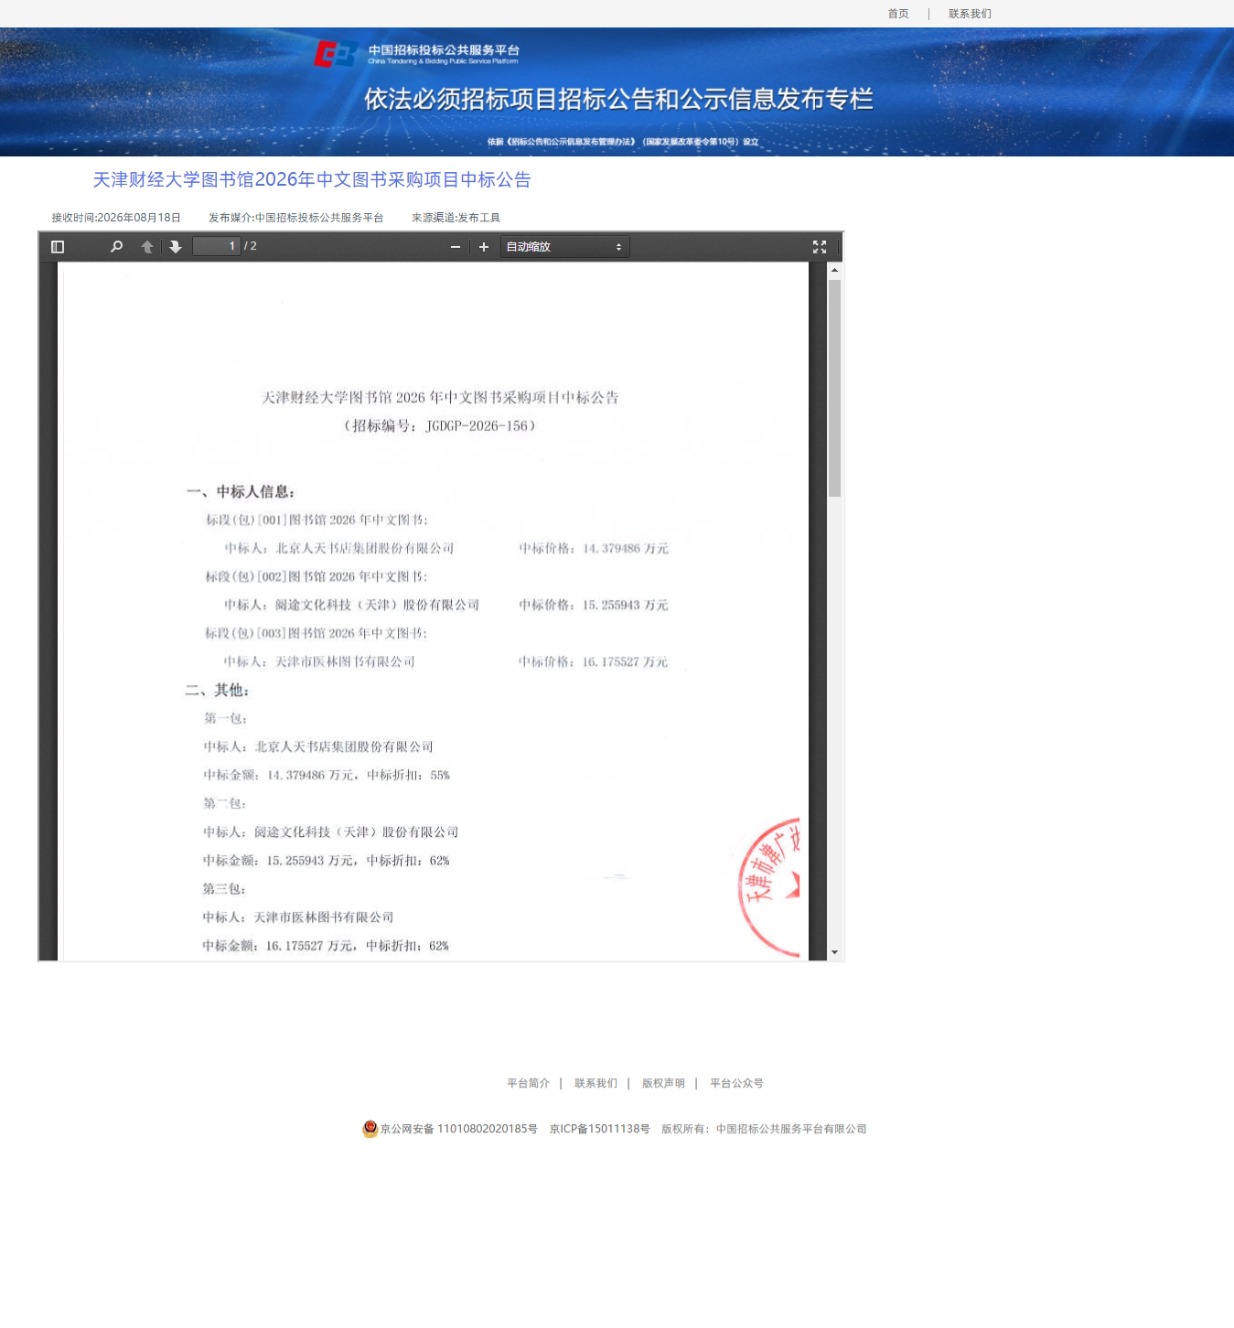The height and width of the screenshot is (1328, 1234).
Task: Click 中标价格 16.175527 万元 text
Action: click(x=593, y=662)
